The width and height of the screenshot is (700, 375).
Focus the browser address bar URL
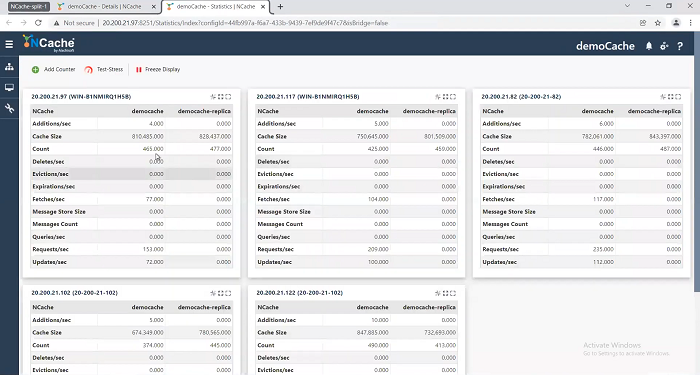245,23
